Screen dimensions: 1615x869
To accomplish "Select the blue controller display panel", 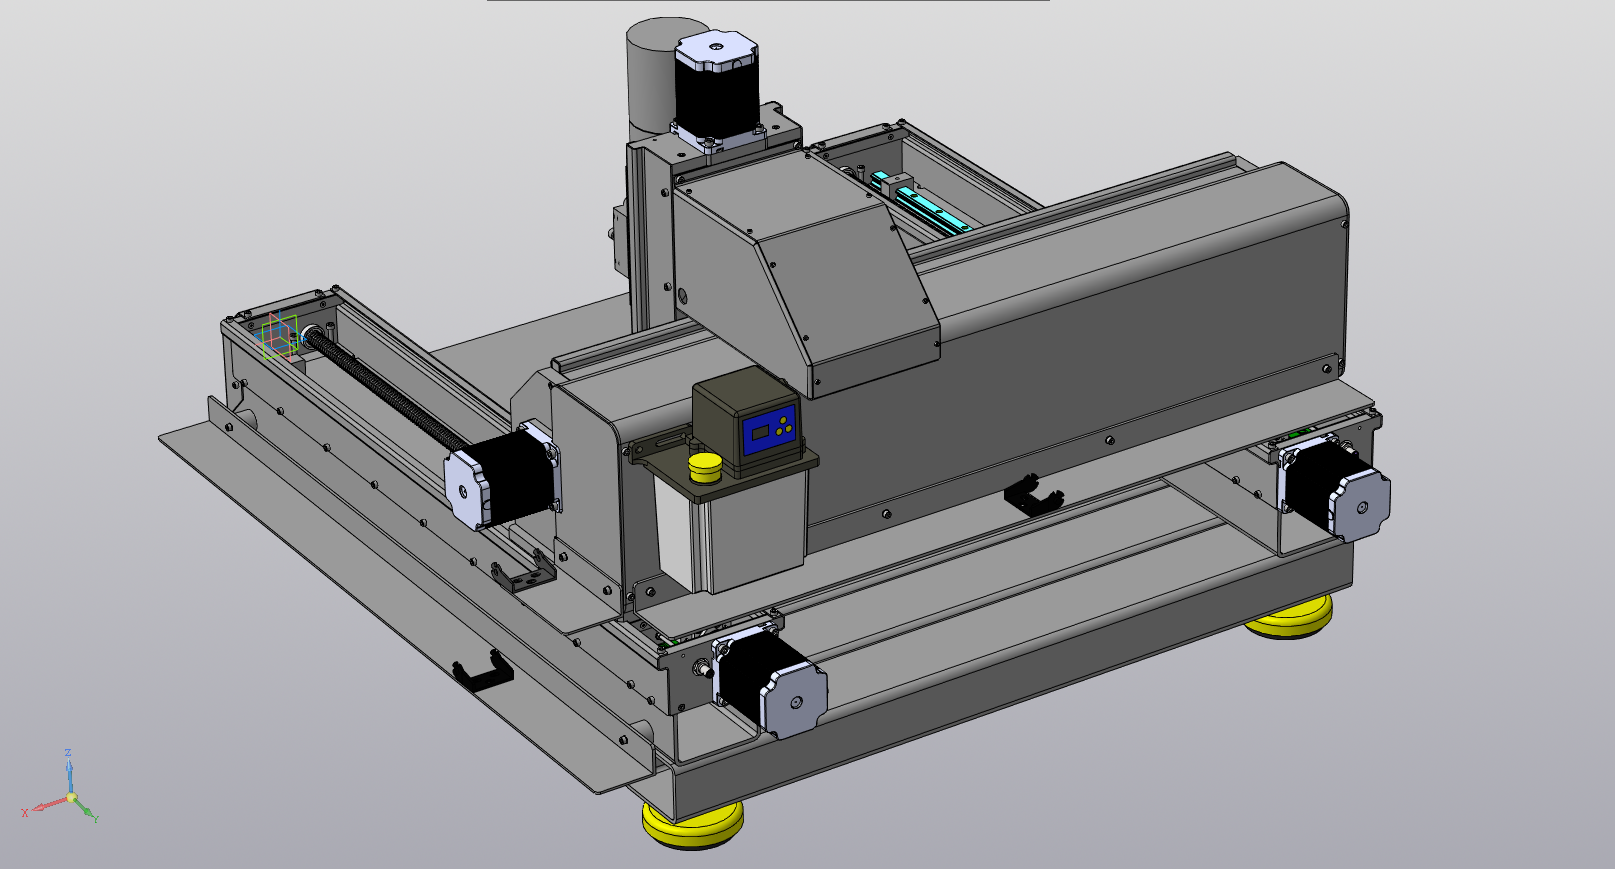I will (767, 430).
